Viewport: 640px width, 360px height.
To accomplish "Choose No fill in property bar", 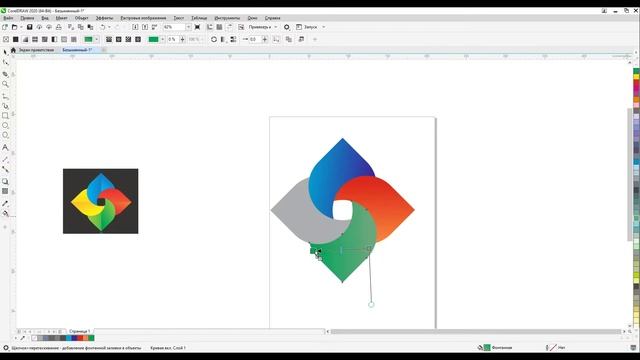I will 6,39.
